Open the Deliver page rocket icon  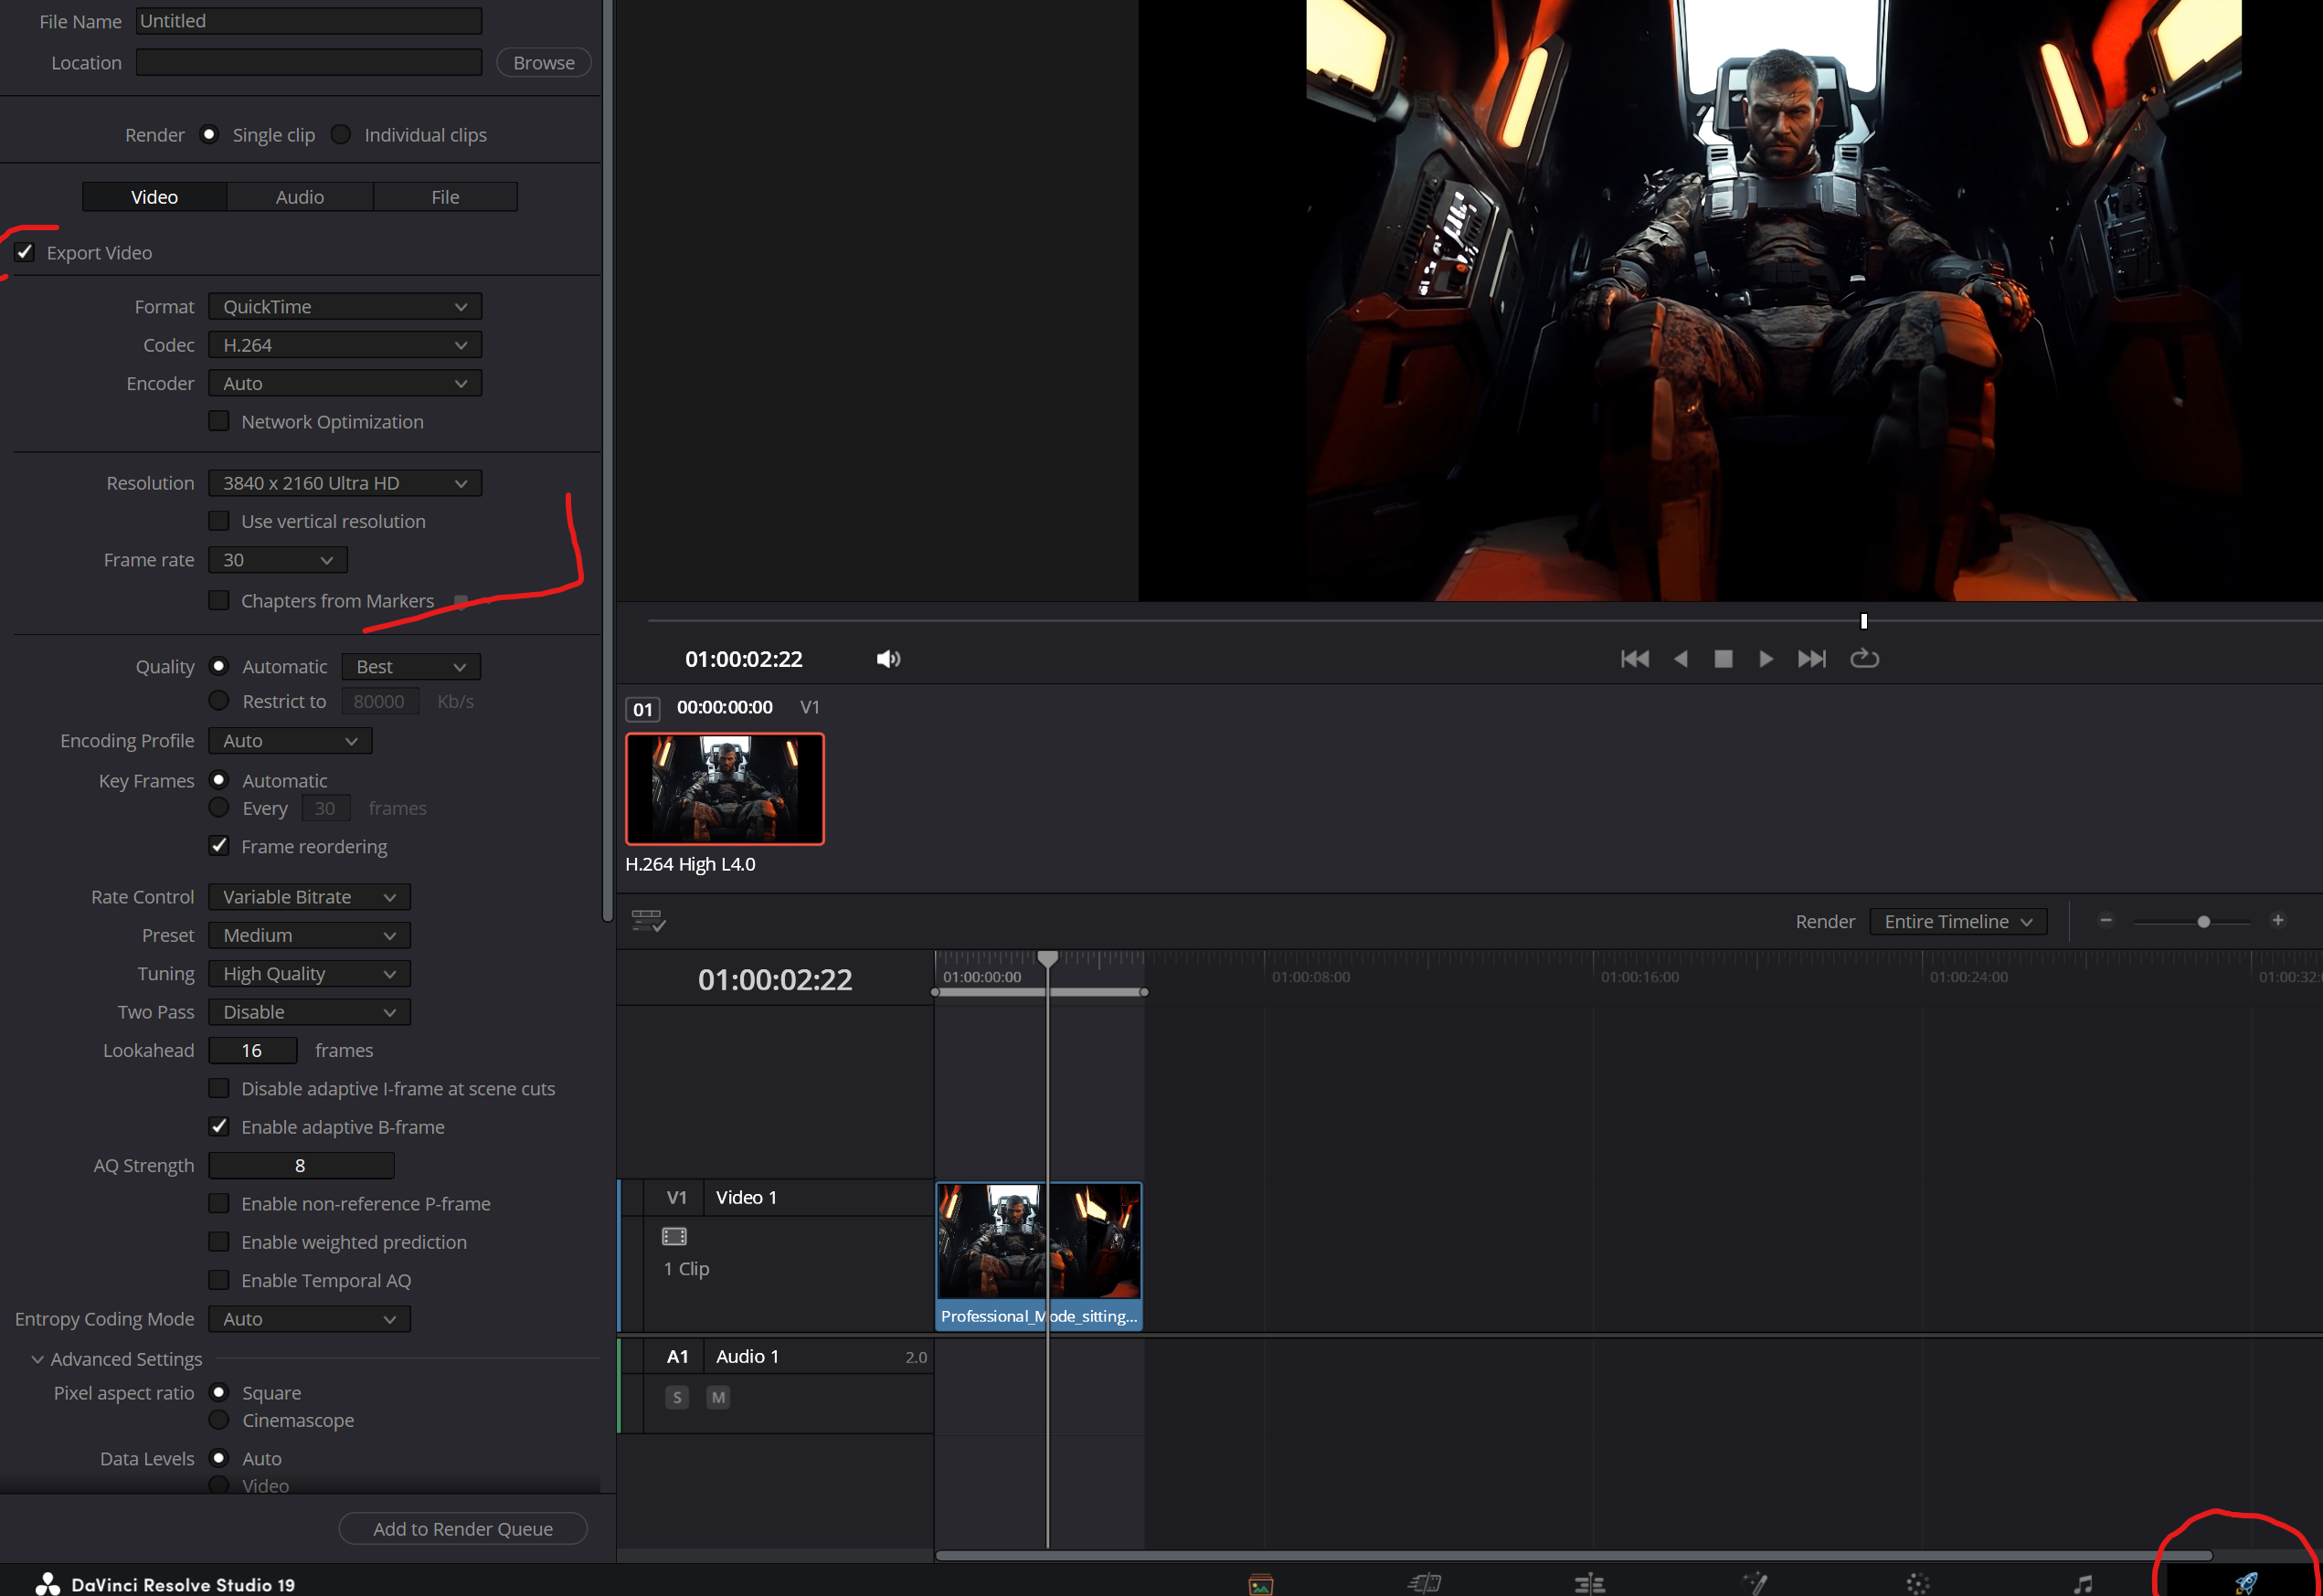pyautogui.click(x=2245, y=1583)
